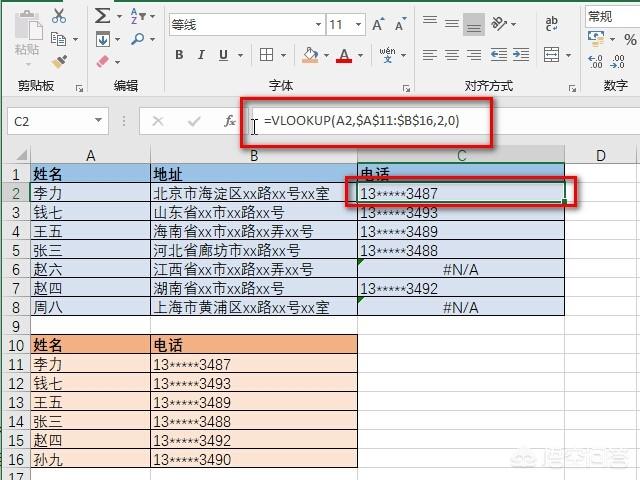
Task: Click Wrap Text icon
Action: coord(551,24)
